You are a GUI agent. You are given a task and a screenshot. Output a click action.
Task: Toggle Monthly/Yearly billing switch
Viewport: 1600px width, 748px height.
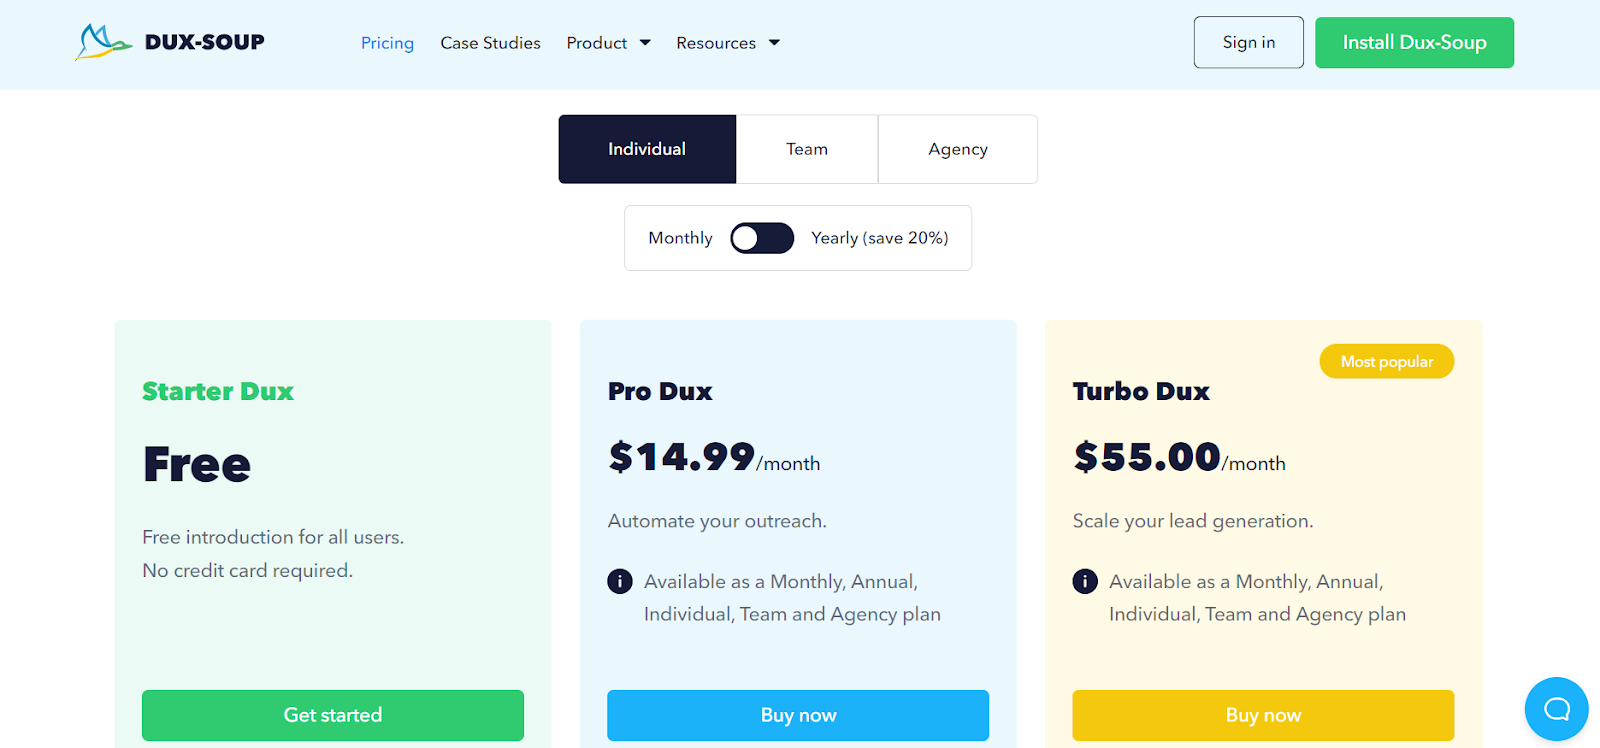762,238
